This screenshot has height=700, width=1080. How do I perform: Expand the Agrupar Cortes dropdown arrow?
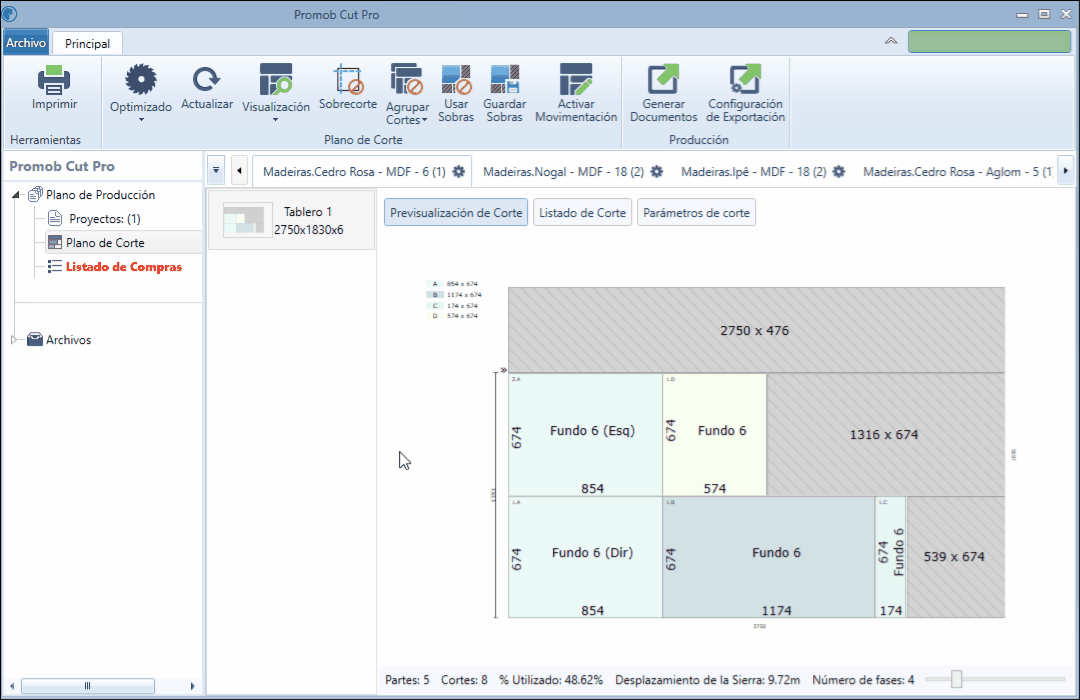pyautogui.click(x=424, y=120)
